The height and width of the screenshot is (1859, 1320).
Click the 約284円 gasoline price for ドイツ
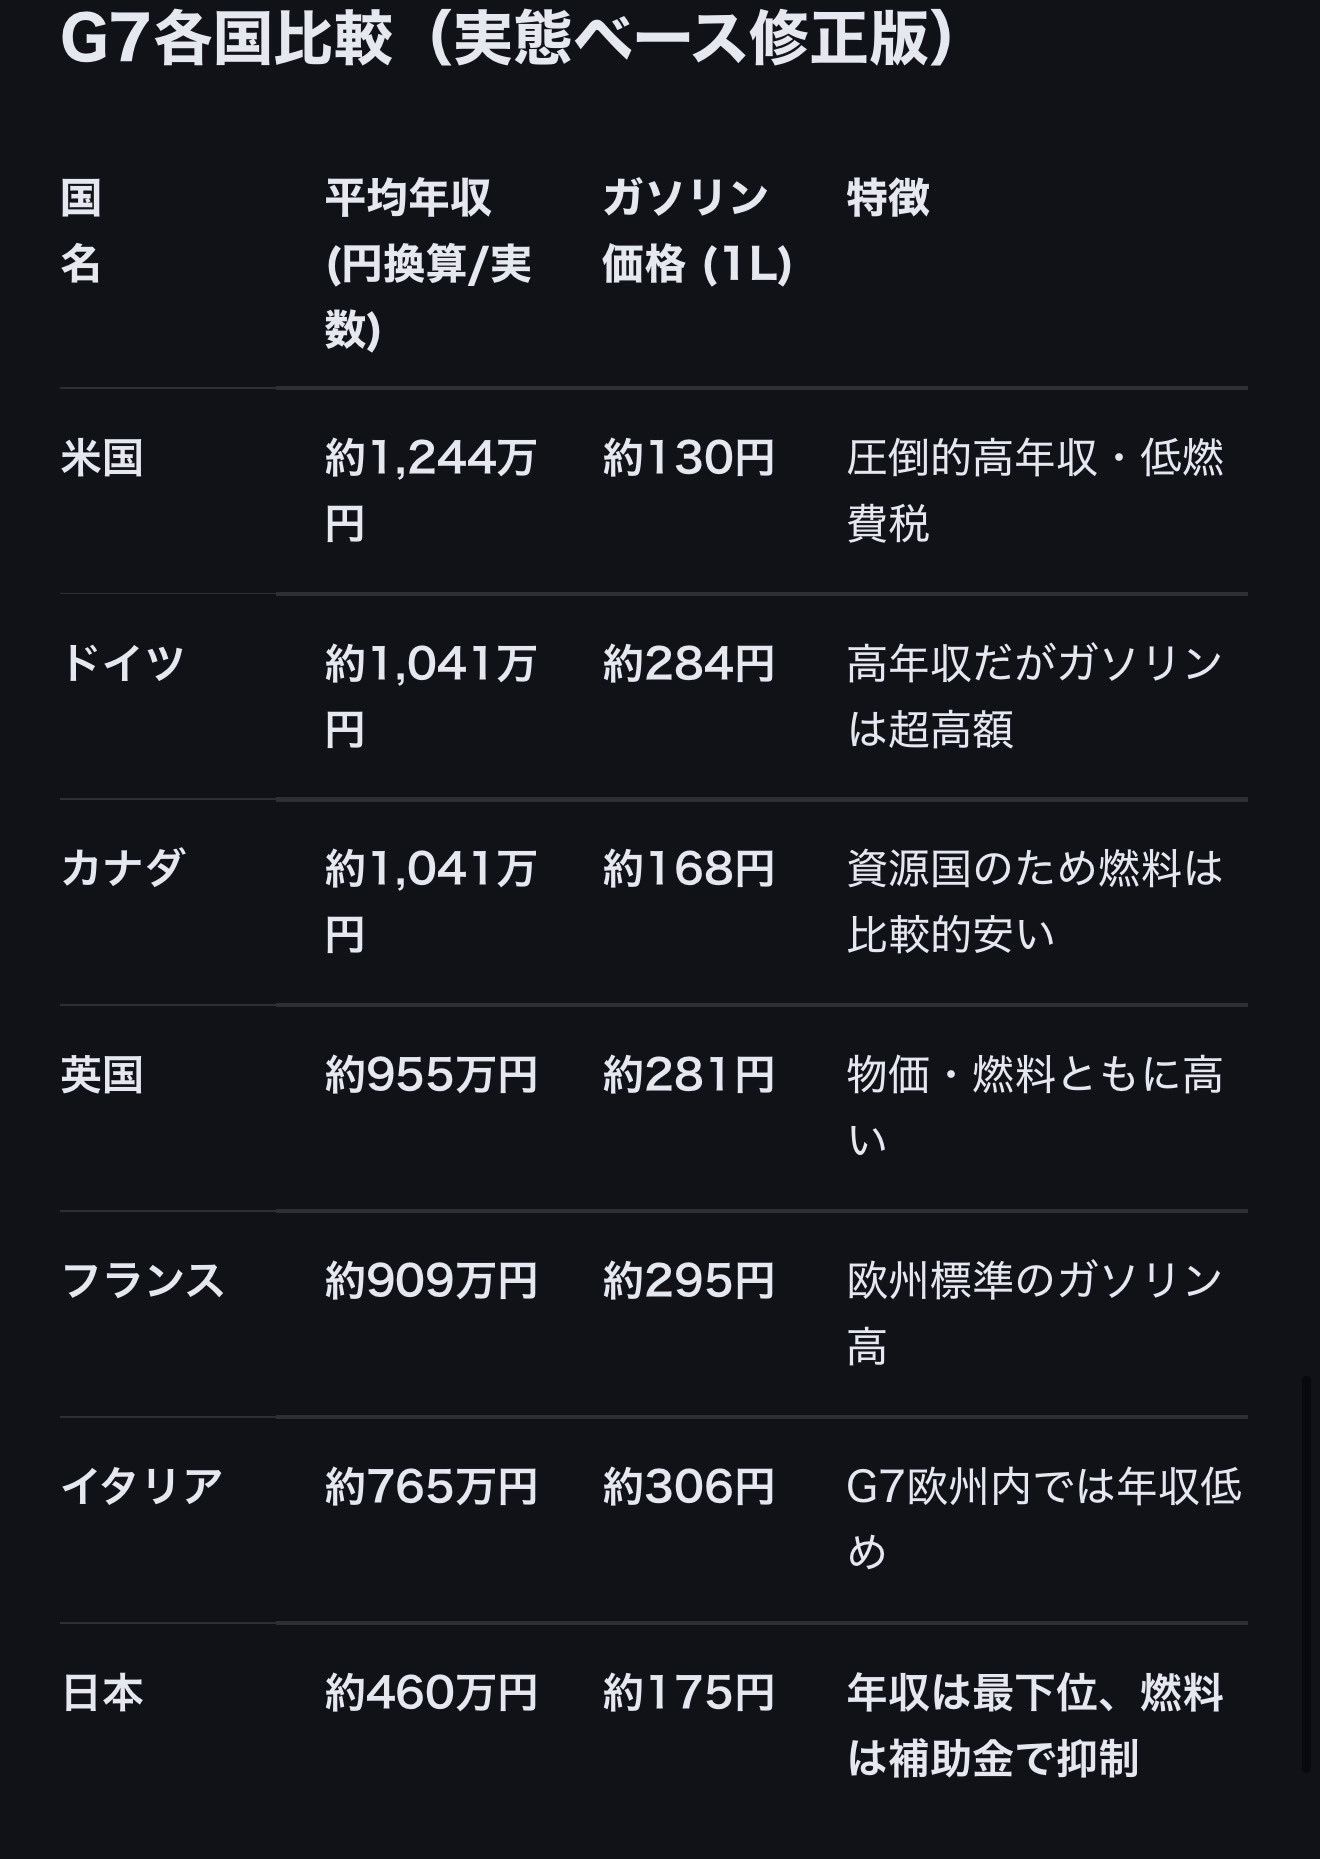(x=688, y=664)
